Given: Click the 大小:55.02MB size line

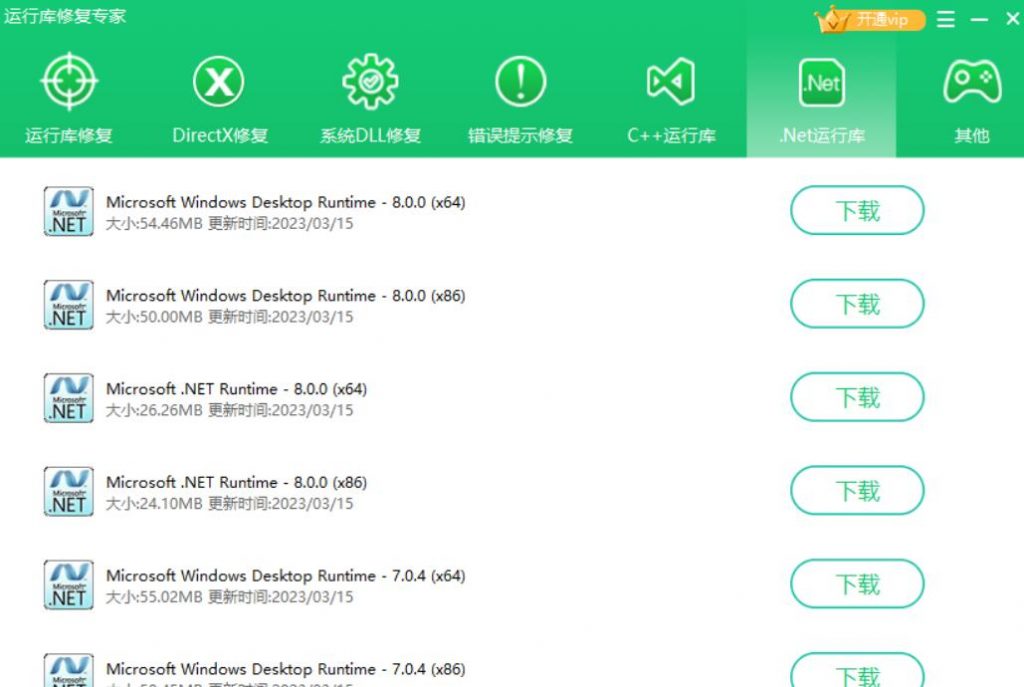Looking at the screenshot, I should pos(229,598).
